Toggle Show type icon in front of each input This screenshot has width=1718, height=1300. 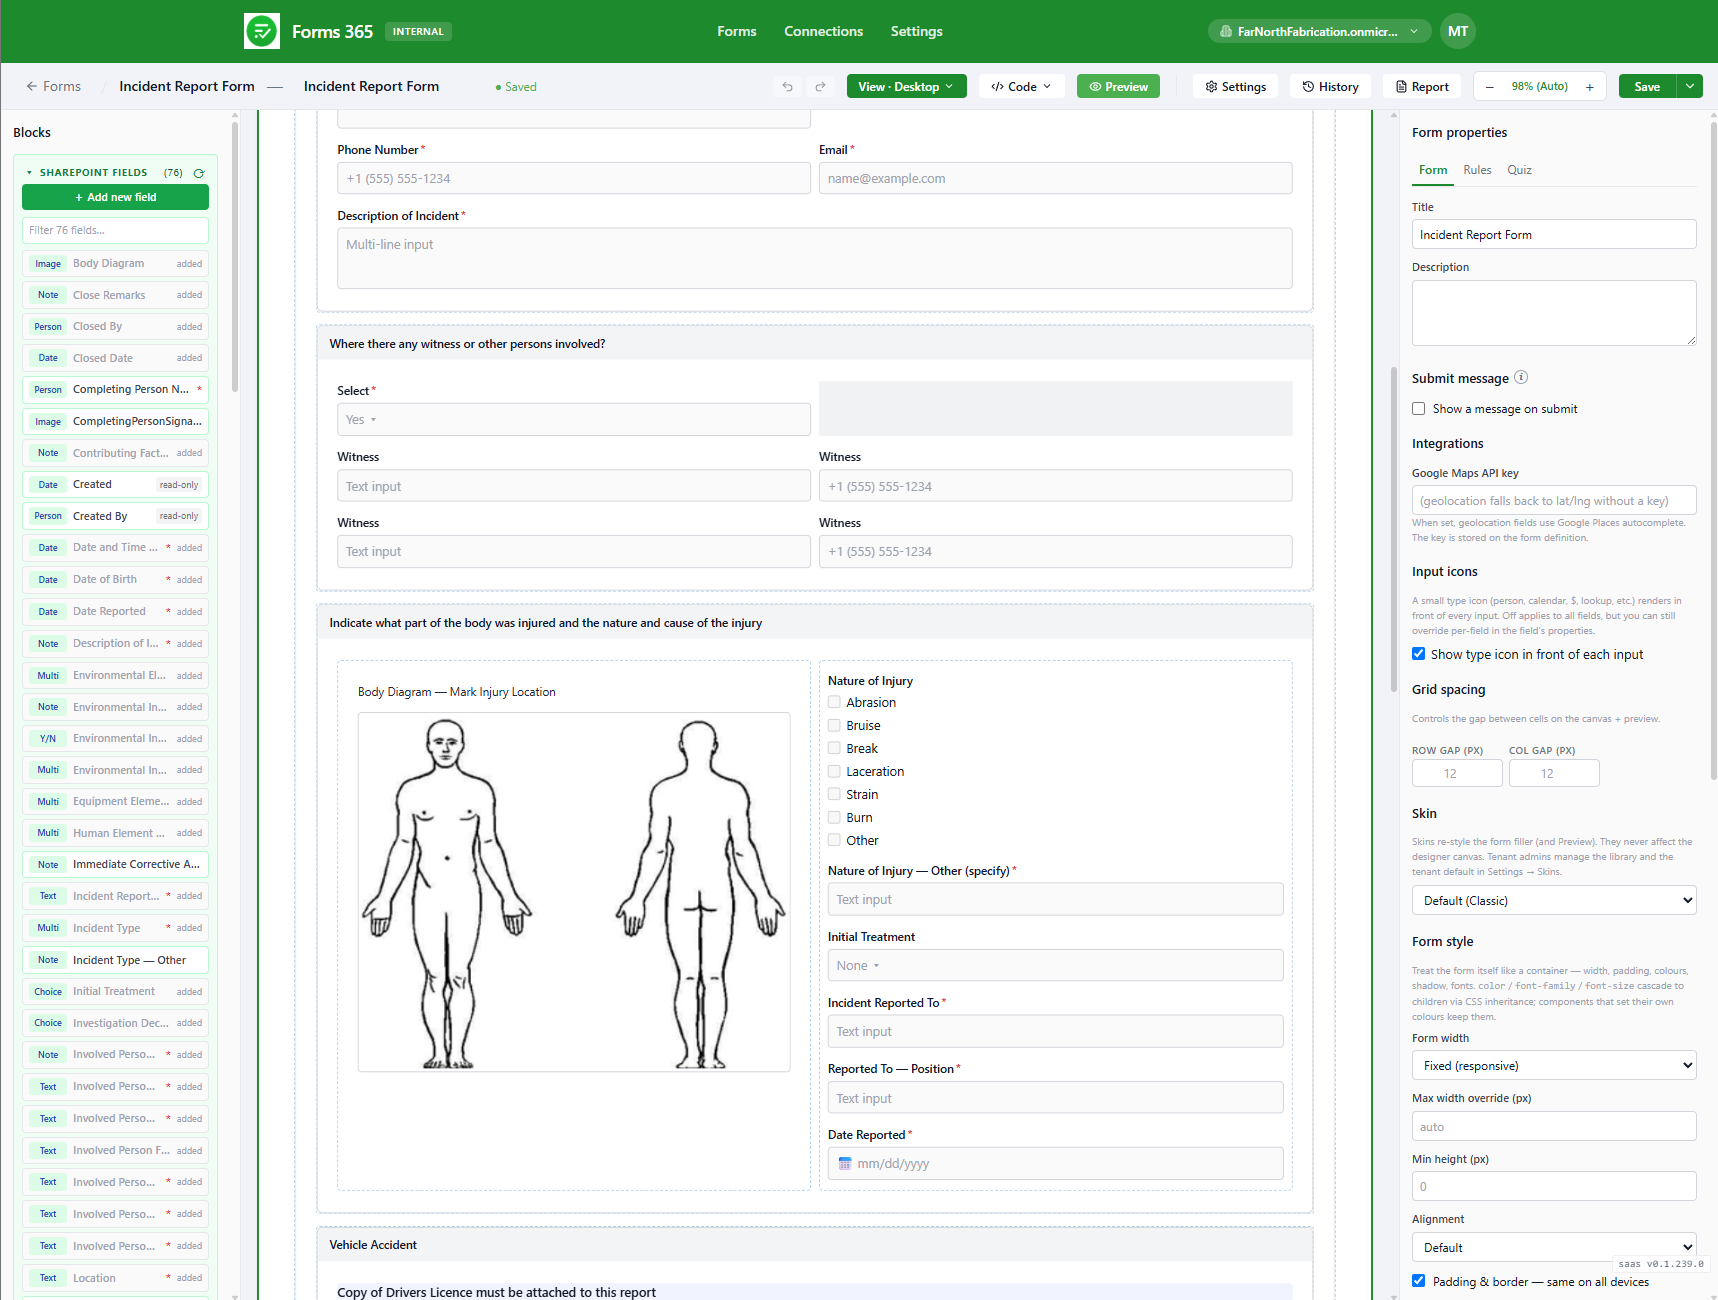pos(1418,654)
